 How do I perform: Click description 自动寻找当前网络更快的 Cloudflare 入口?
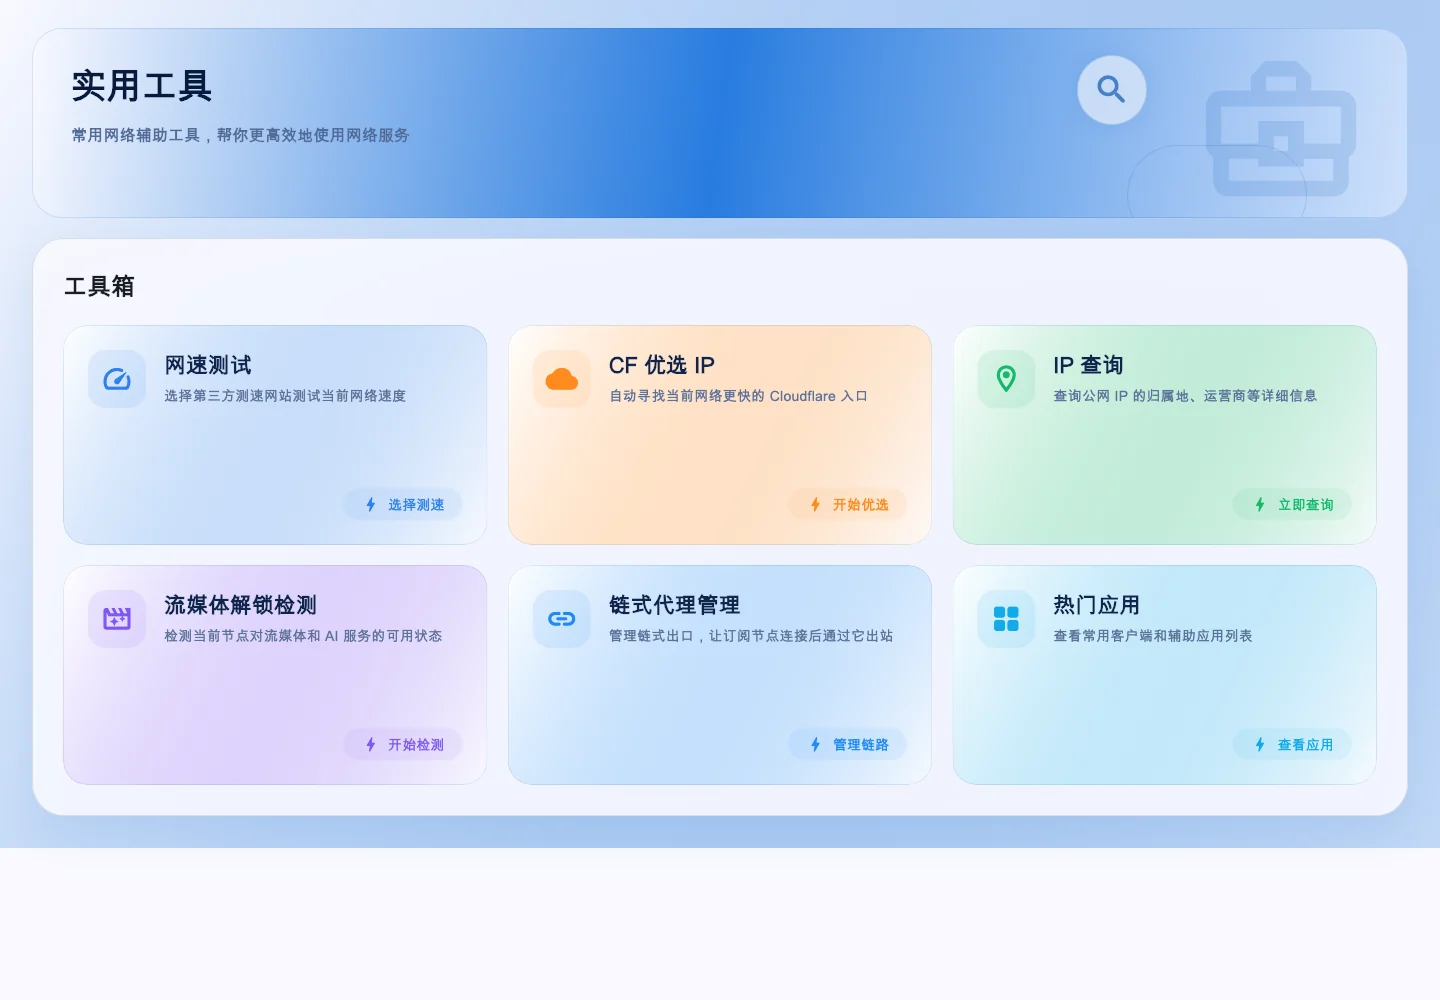click(x=738, y=396)
